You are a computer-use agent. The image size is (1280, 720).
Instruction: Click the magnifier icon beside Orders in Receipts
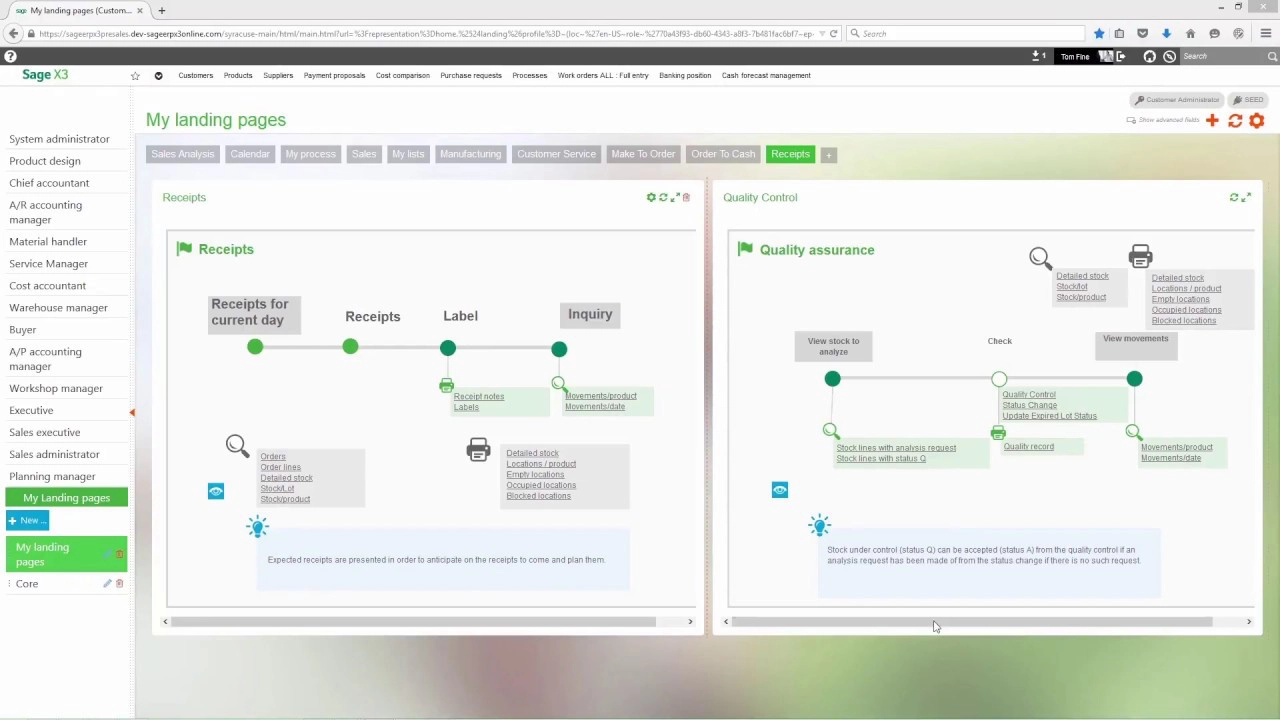click(237, 446)
